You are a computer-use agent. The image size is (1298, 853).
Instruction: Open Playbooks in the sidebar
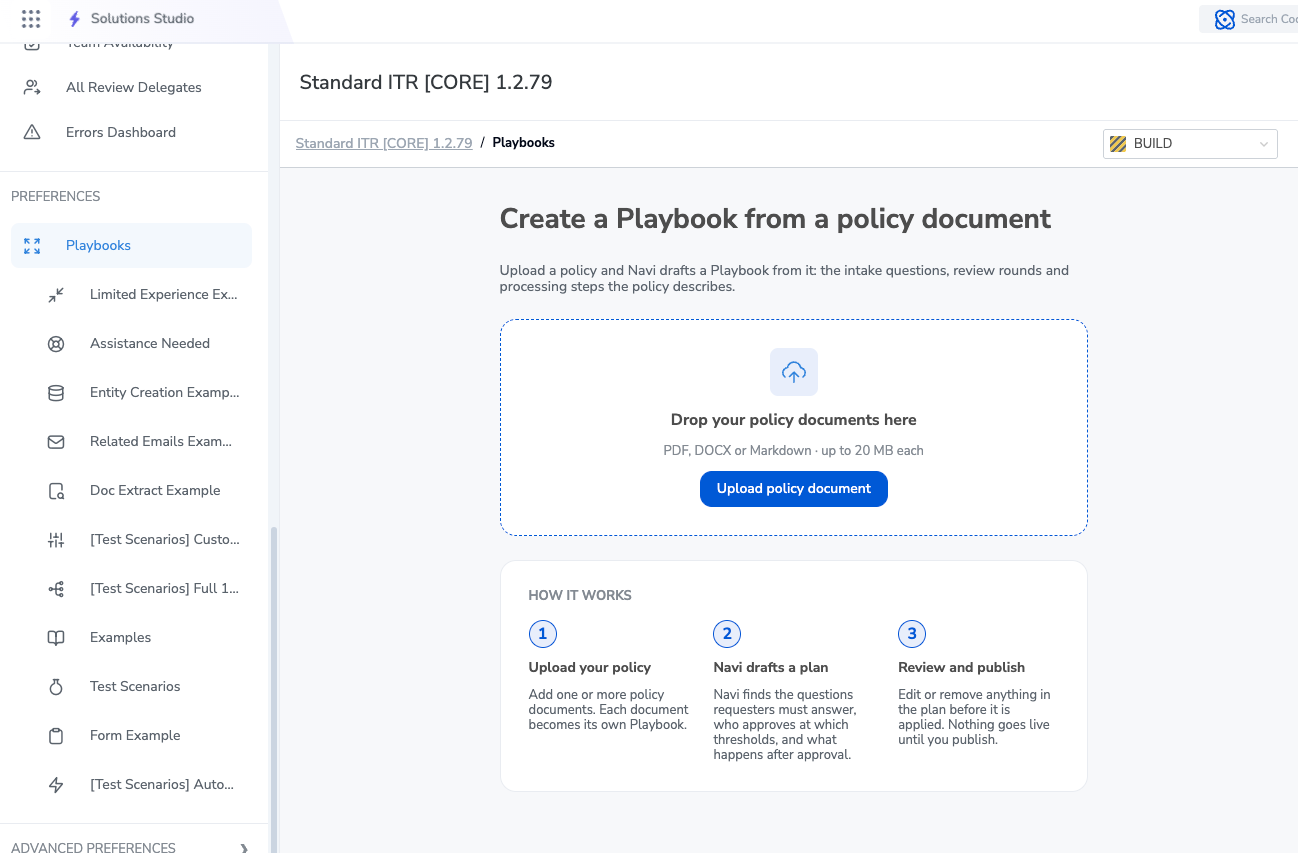(x=131, y=245)
